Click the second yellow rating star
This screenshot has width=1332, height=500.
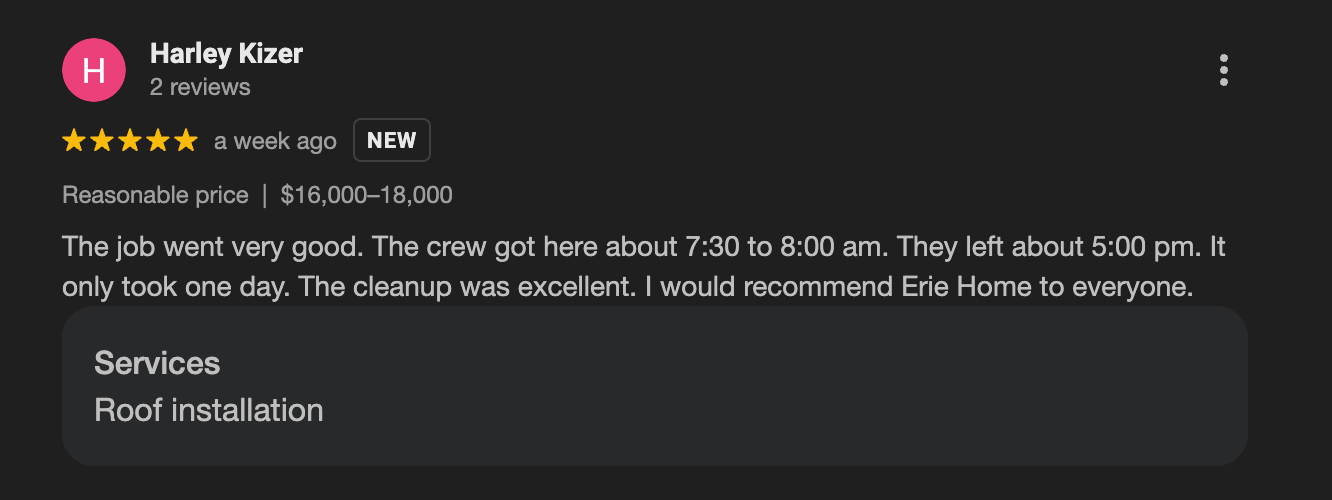[102, 141]
